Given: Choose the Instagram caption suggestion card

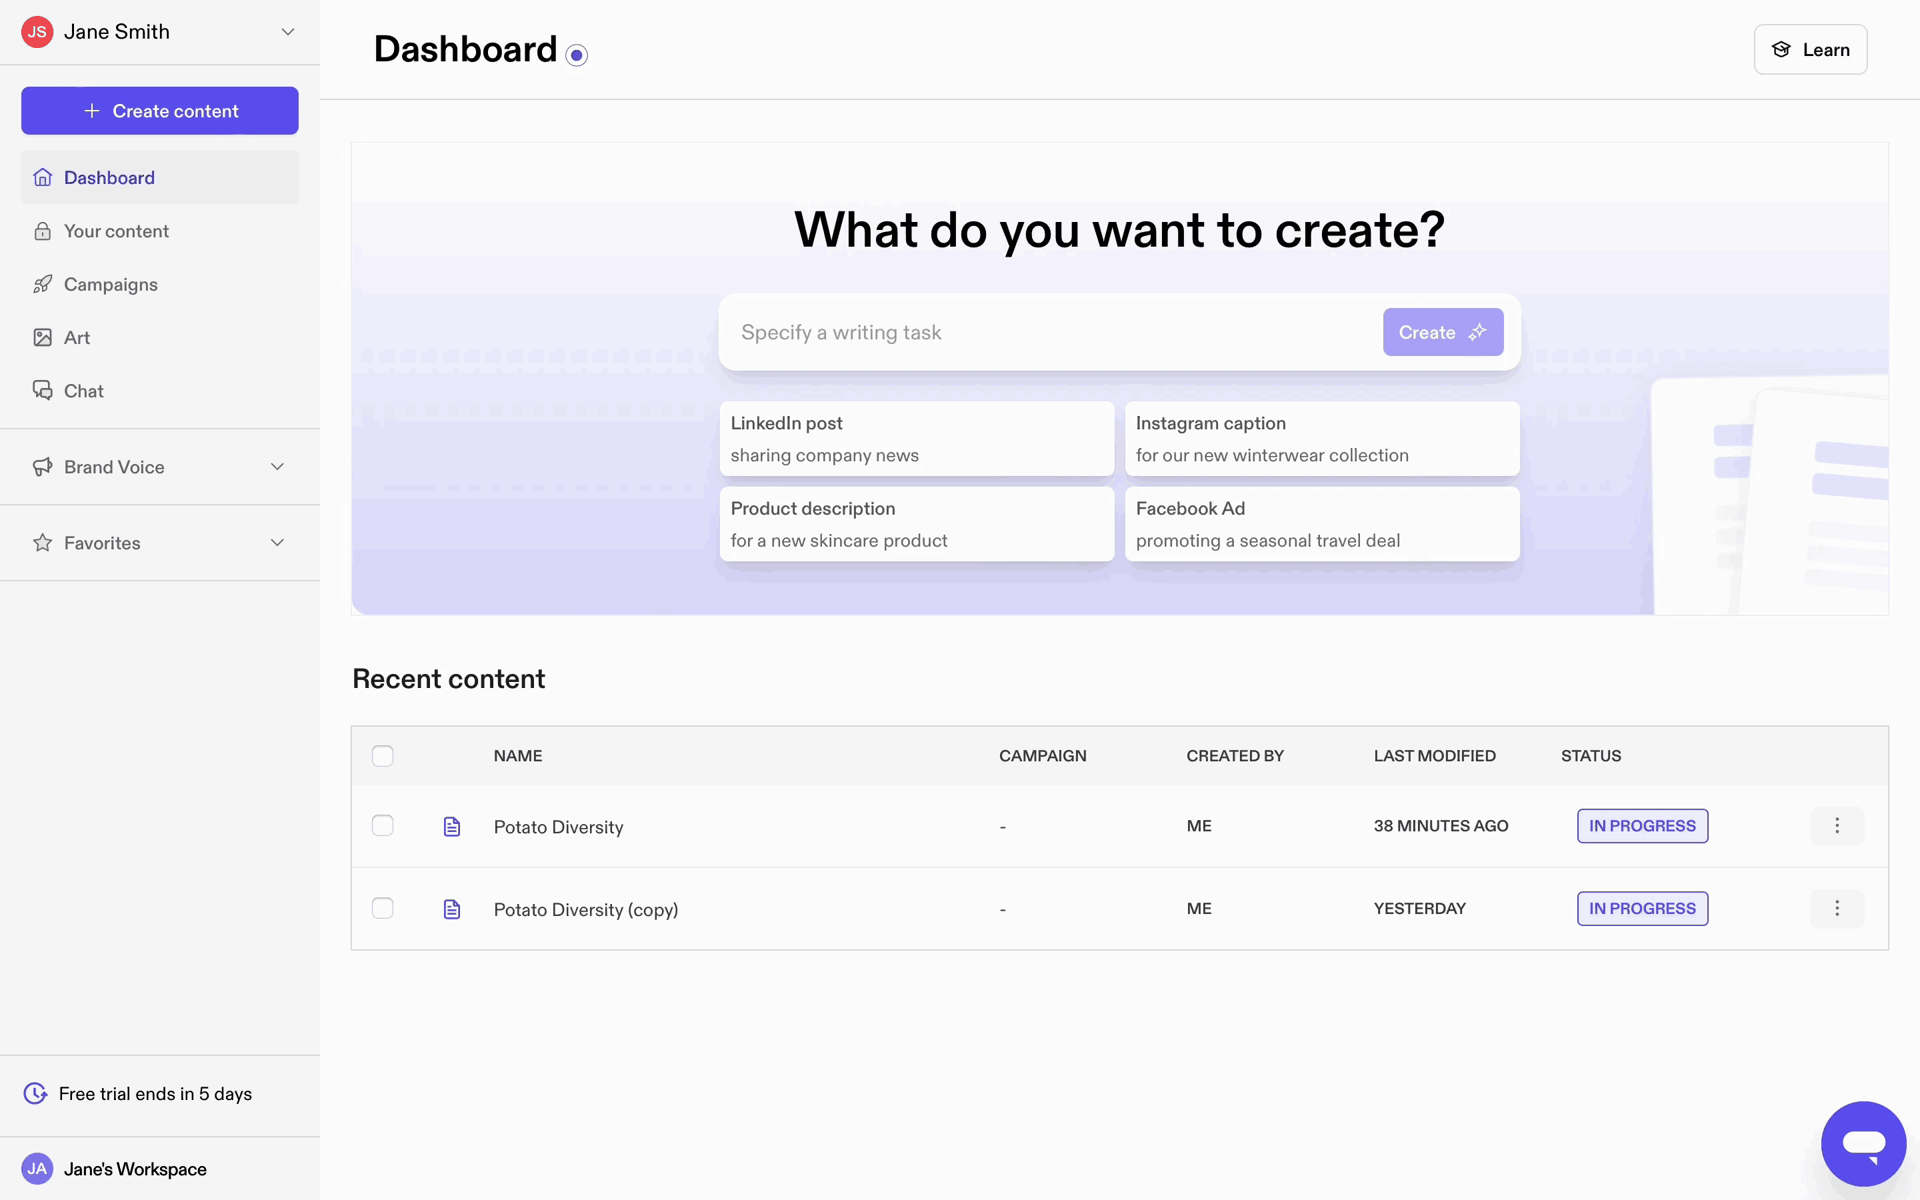Looking at the screenshot, I should [1322, 439].
